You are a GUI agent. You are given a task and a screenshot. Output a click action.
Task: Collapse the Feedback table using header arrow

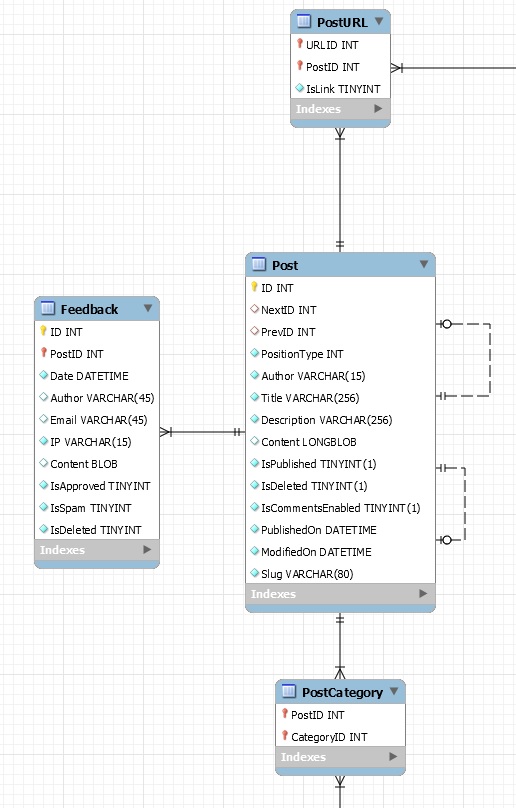tap(148, 308)
